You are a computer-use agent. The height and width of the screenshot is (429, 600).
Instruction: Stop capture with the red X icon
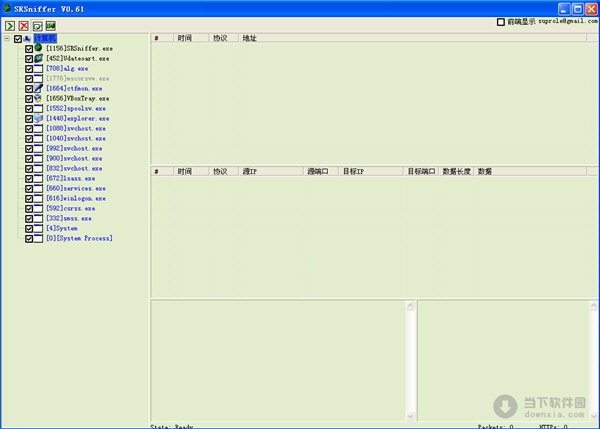tap(24, 26)
